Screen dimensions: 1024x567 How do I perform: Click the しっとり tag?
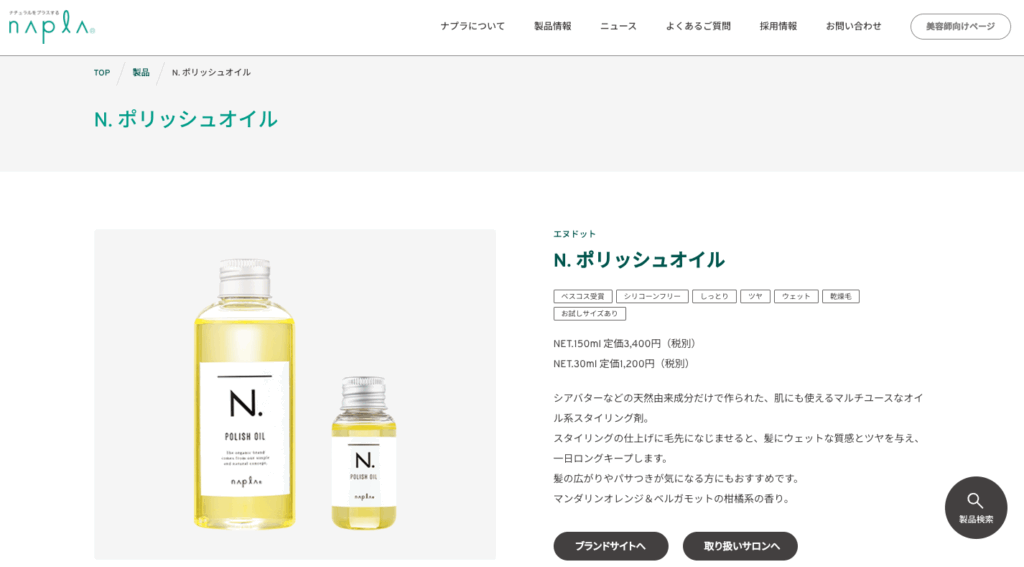(x=714, y=297)
